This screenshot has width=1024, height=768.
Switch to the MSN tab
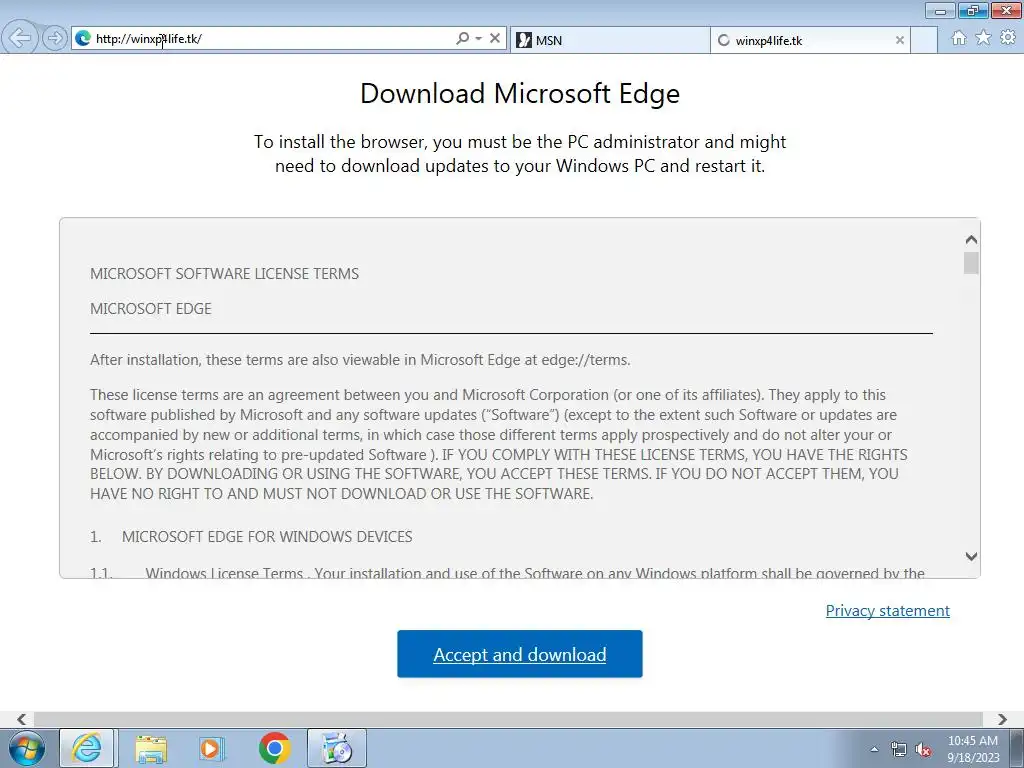coord(610,40)
